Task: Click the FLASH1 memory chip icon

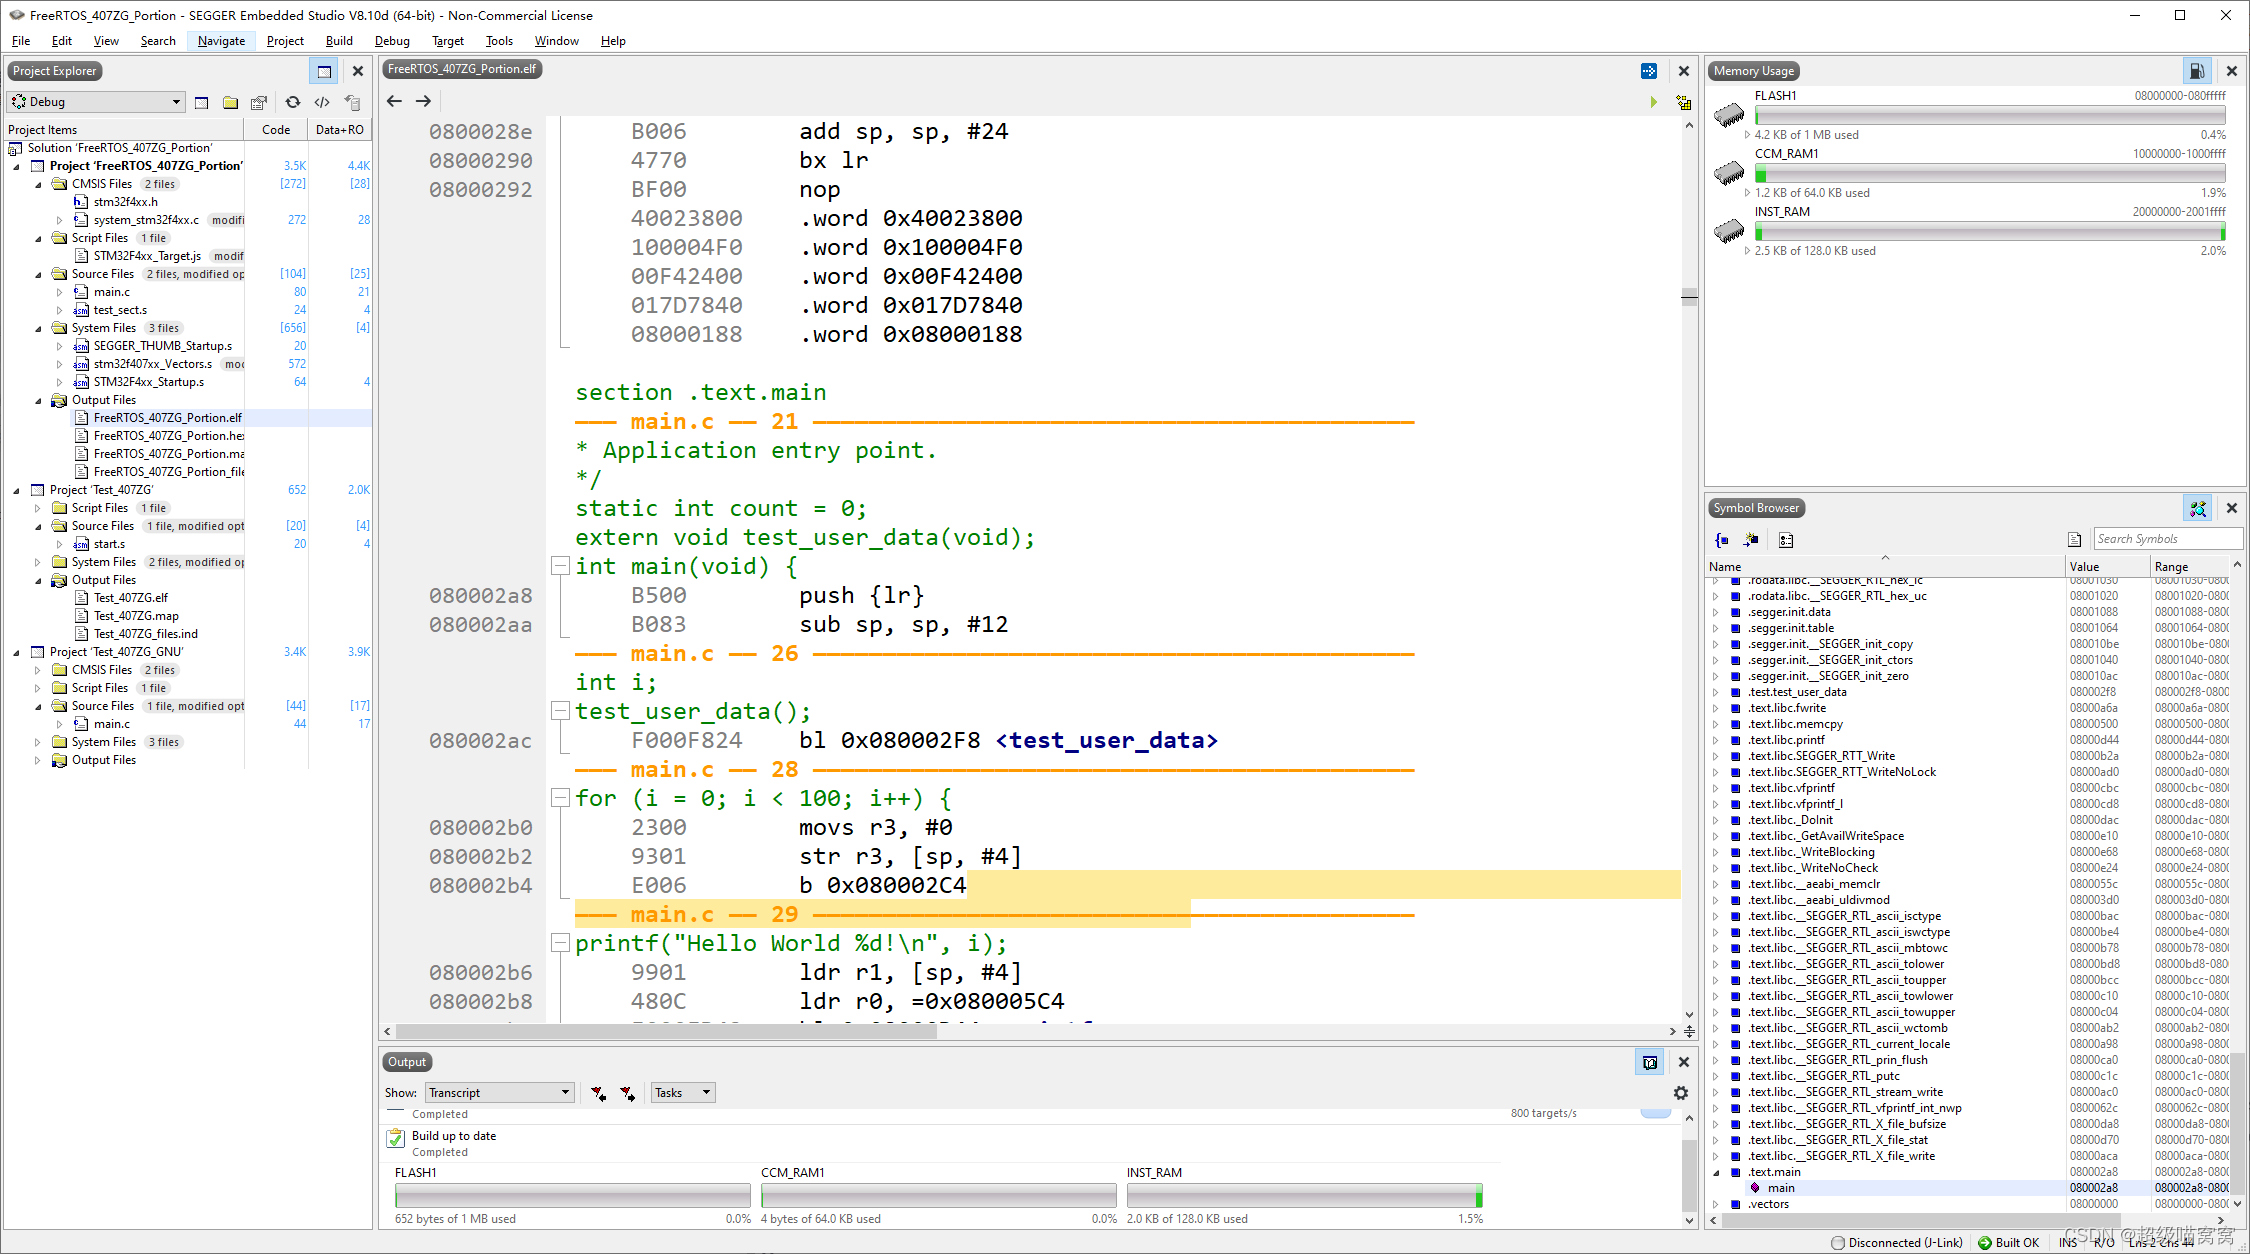Action: click(1729, 114)
